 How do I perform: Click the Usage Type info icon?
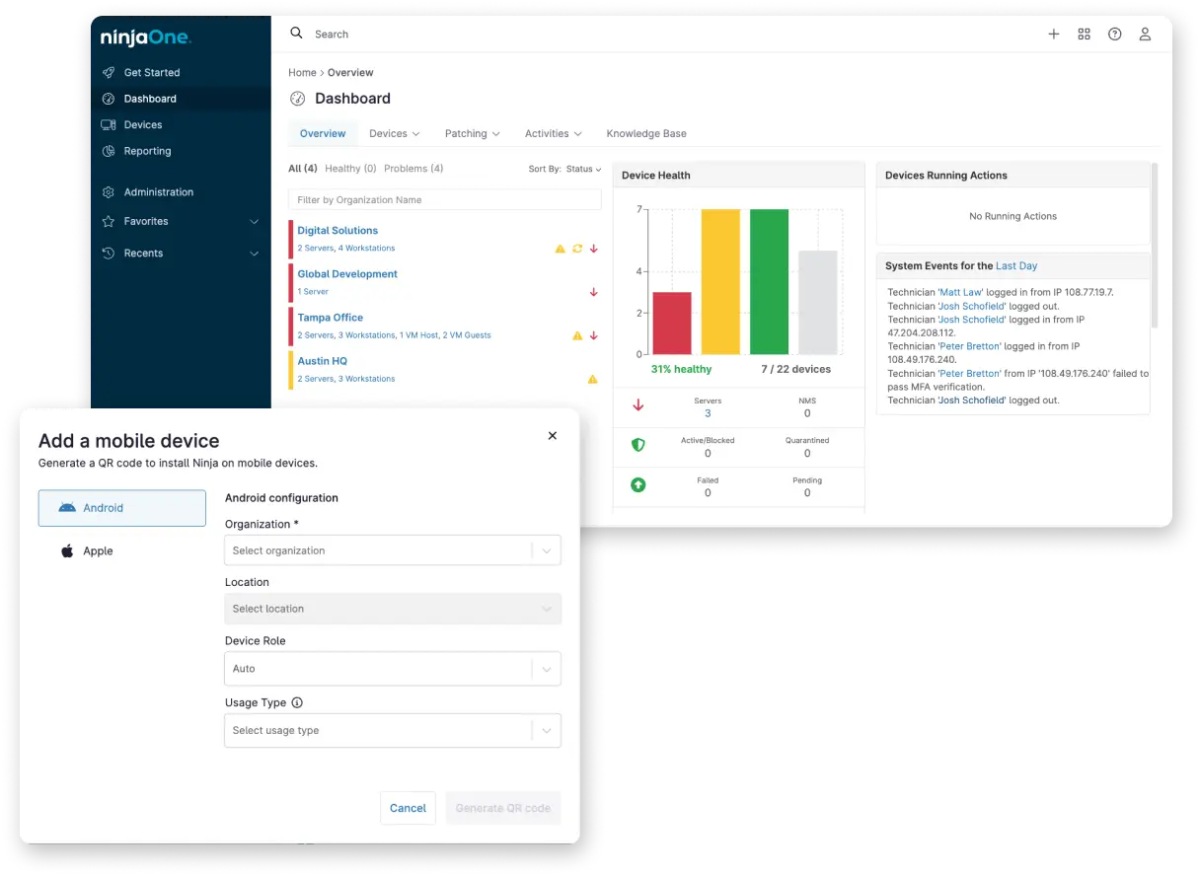[297, 703]
